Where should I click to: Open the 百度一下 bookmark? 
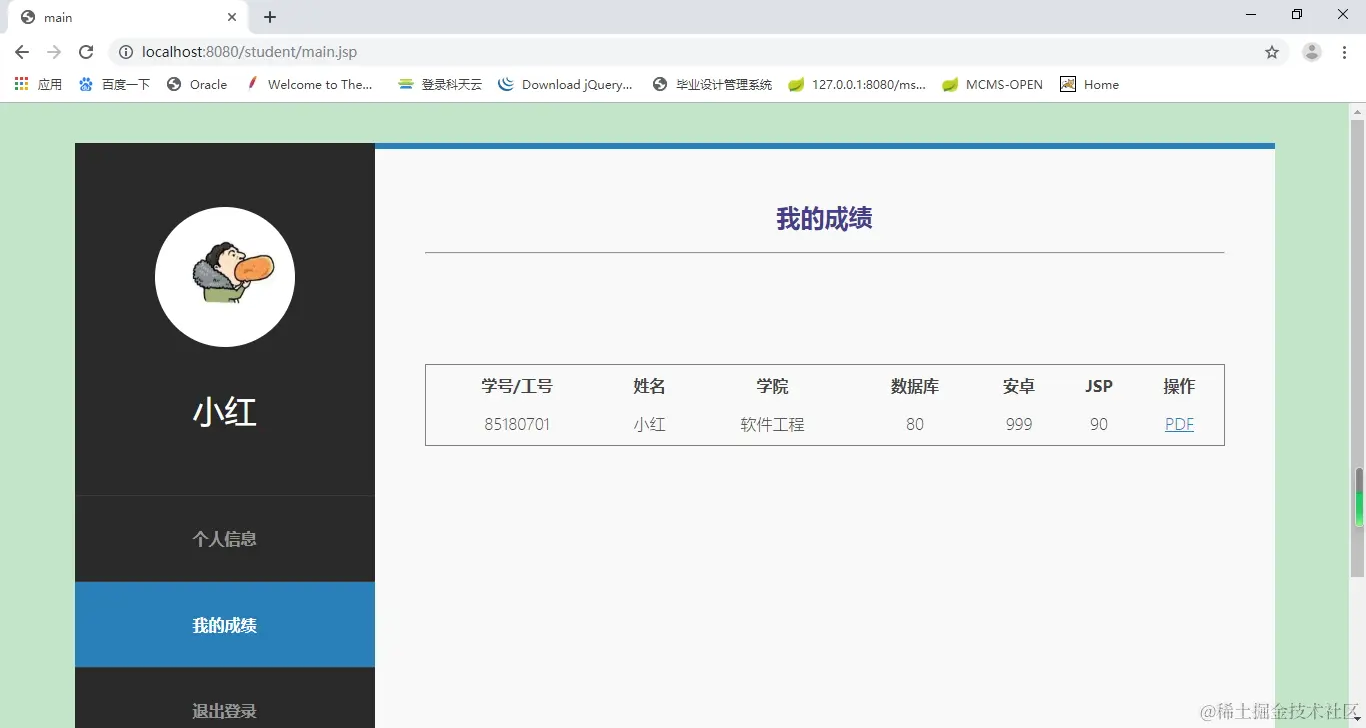125,84
